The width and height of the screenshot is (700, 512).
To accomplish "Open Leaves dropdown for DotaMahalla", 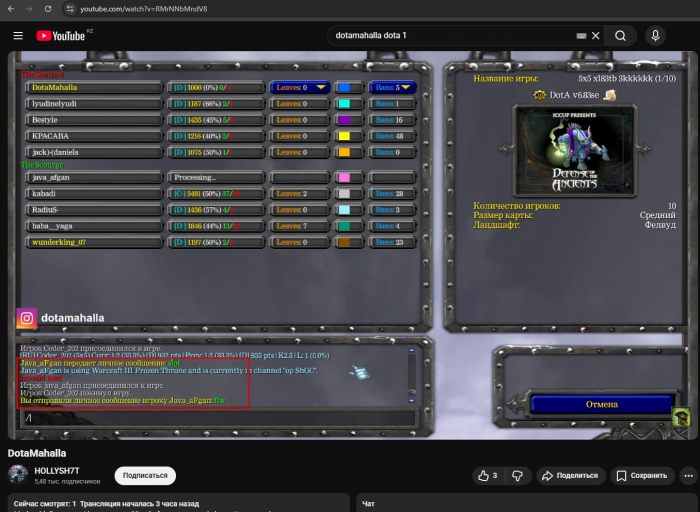I will point(300,87).
